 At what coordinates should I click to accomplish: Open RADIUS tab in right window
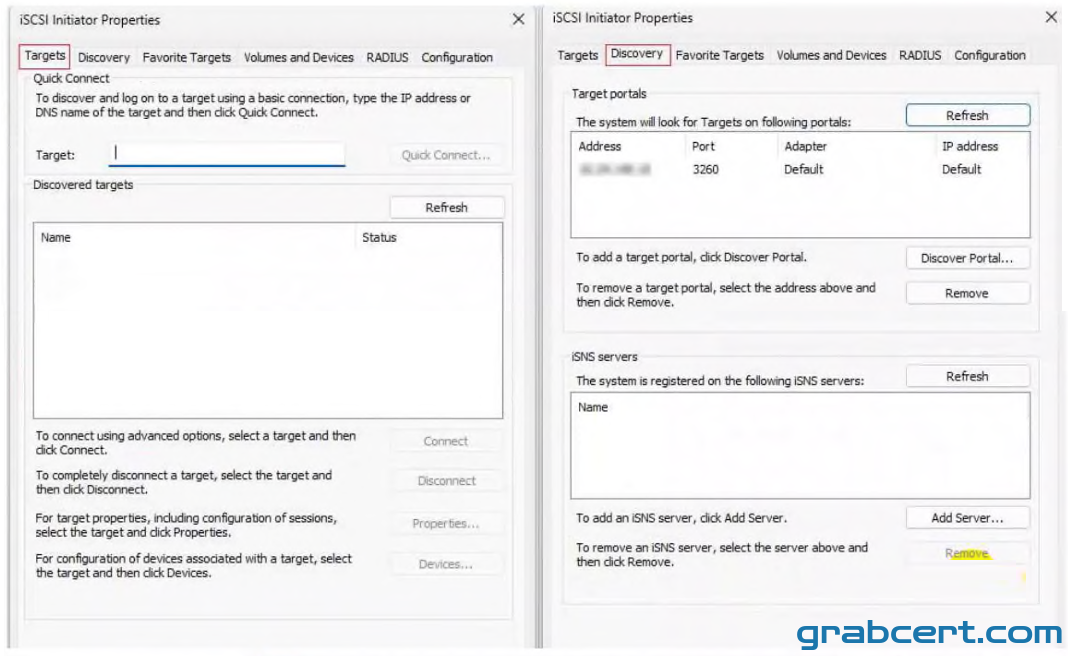tap(920, 55)
